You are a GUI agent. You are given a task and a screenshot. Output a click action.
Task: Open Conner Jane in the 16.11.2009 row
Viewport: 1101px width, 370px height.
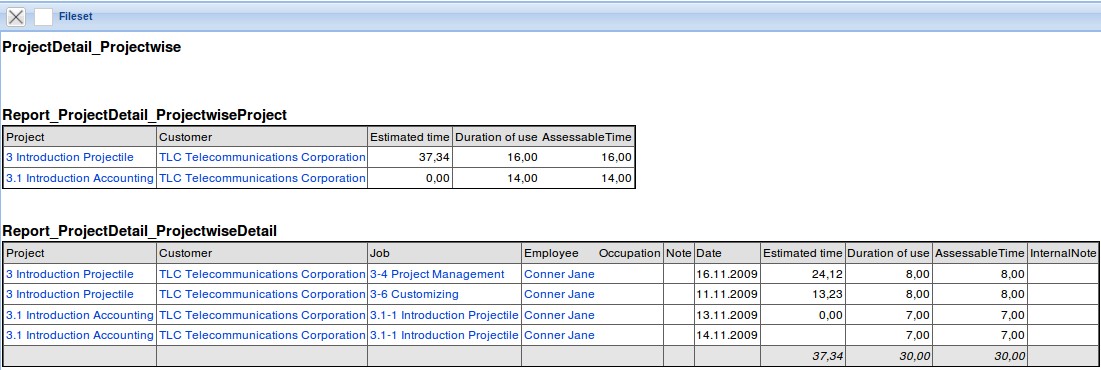click(x=559, y=274)
